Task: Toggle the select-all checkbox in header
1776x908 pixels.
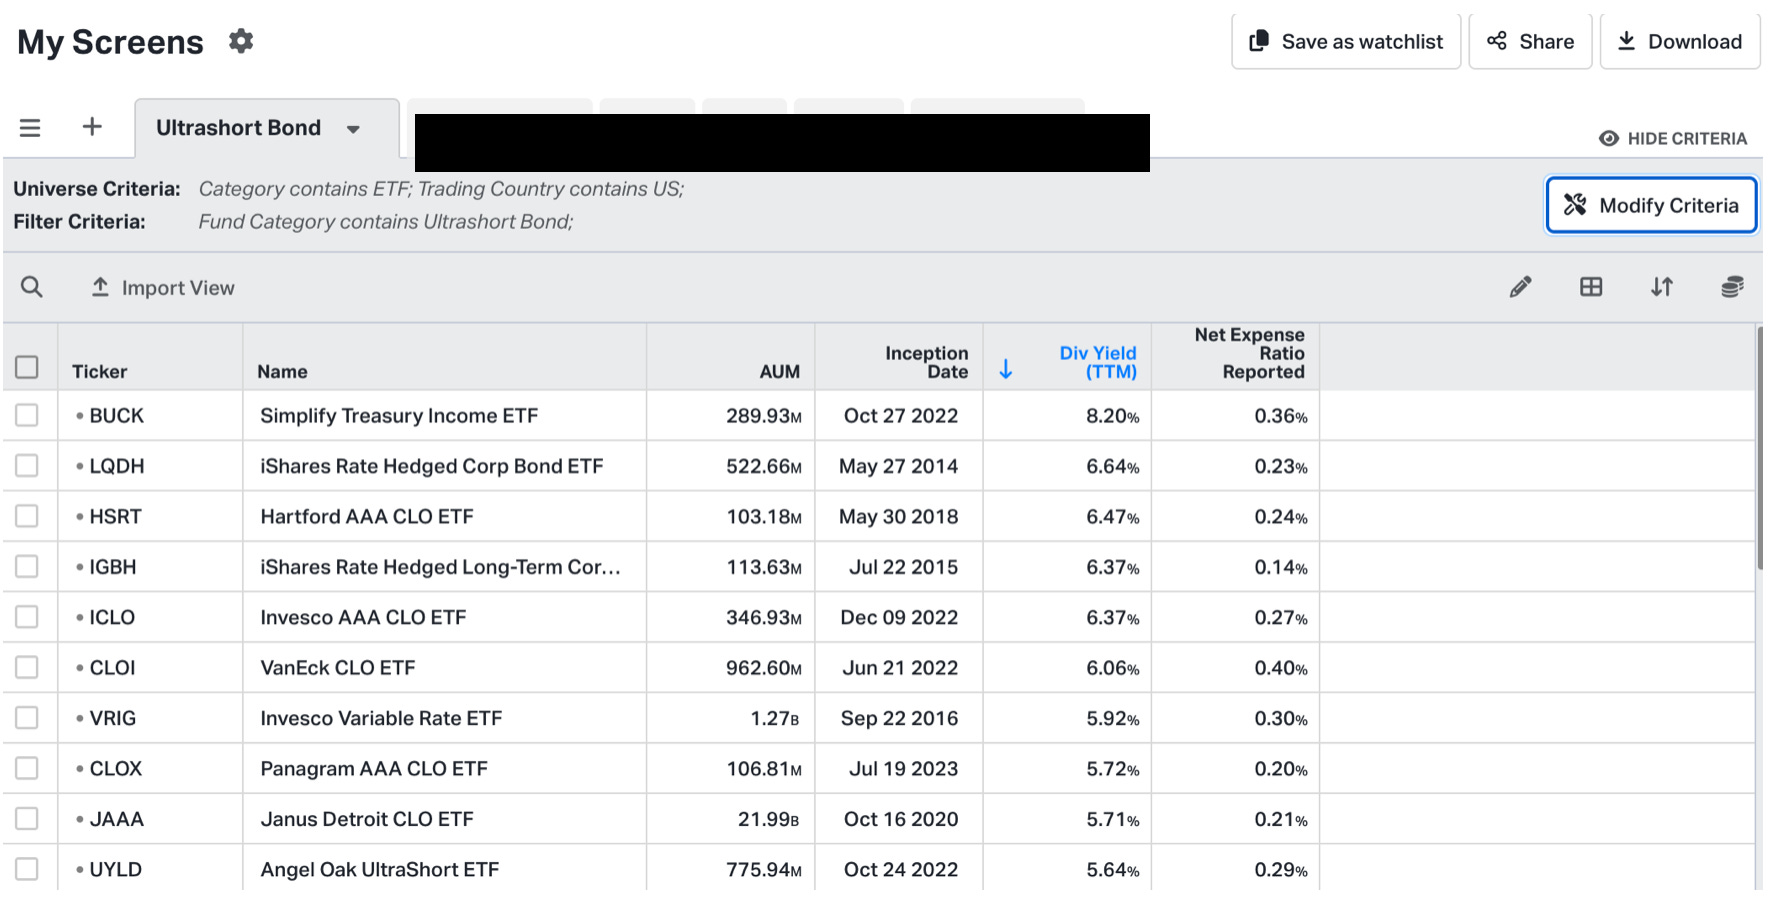Action: tap(27, 367)
